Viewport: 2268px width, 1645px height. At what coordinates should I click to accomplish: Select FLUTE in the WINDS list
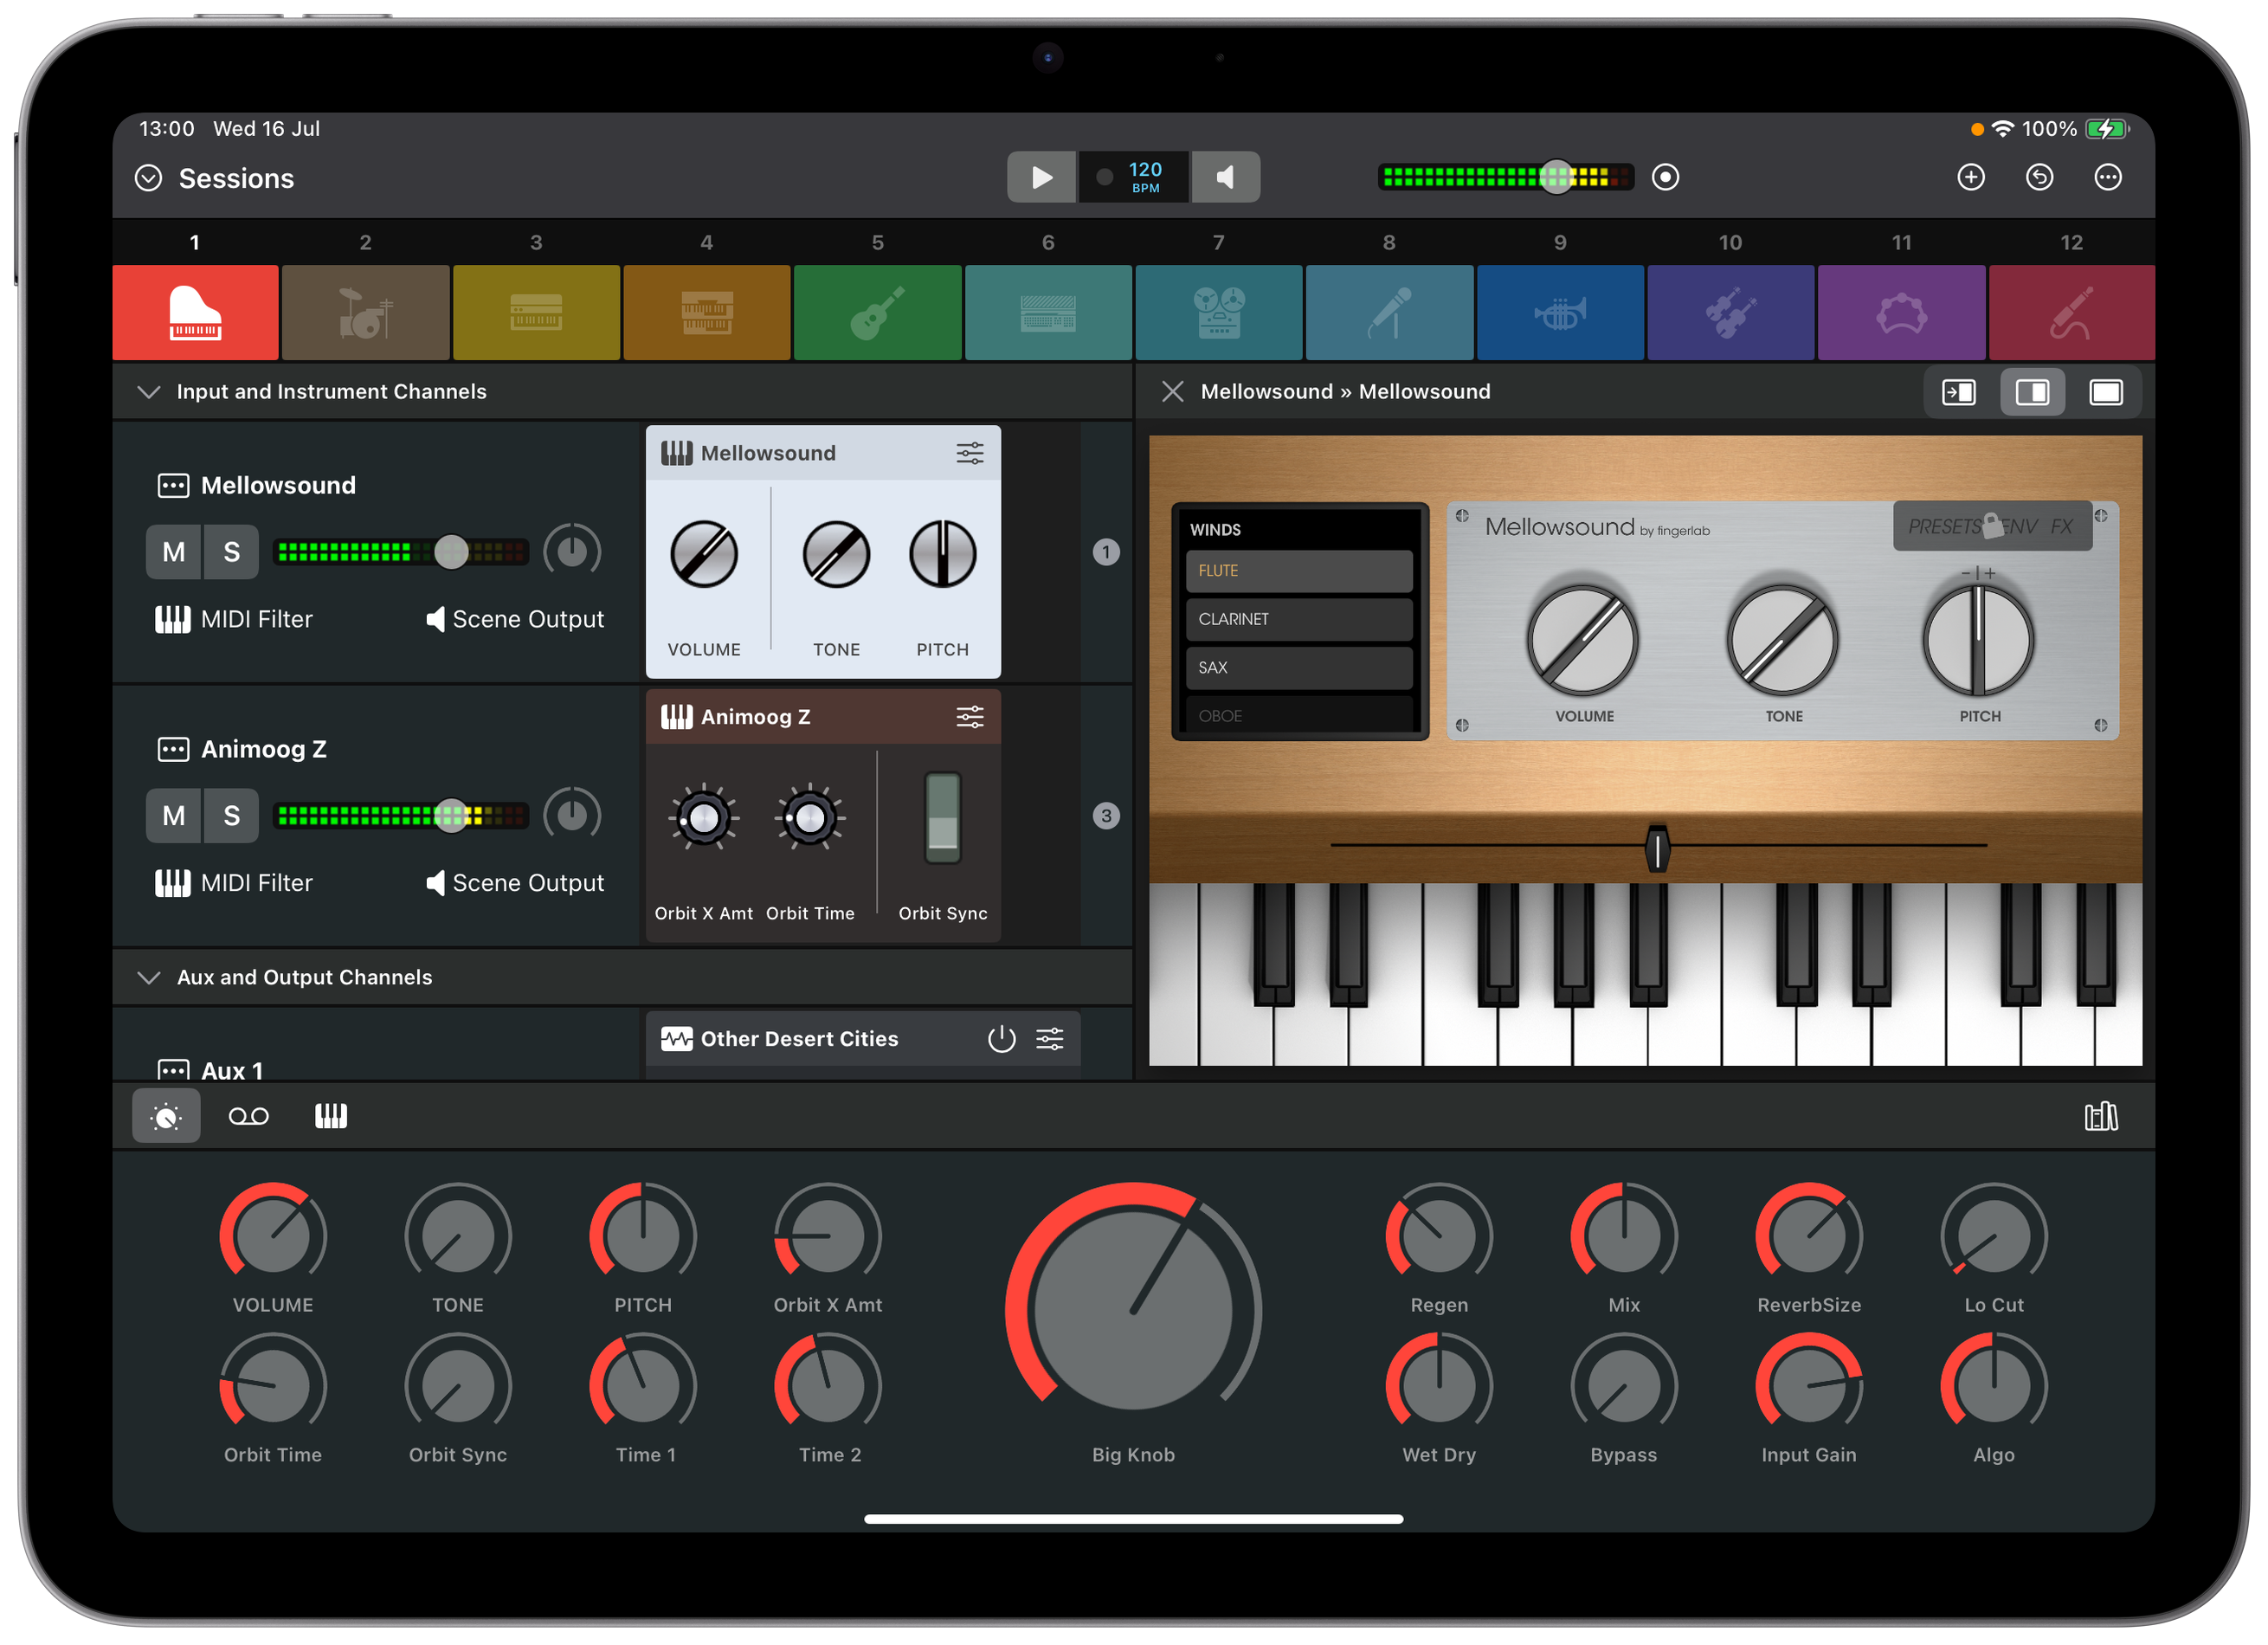tap(1298, 571)
